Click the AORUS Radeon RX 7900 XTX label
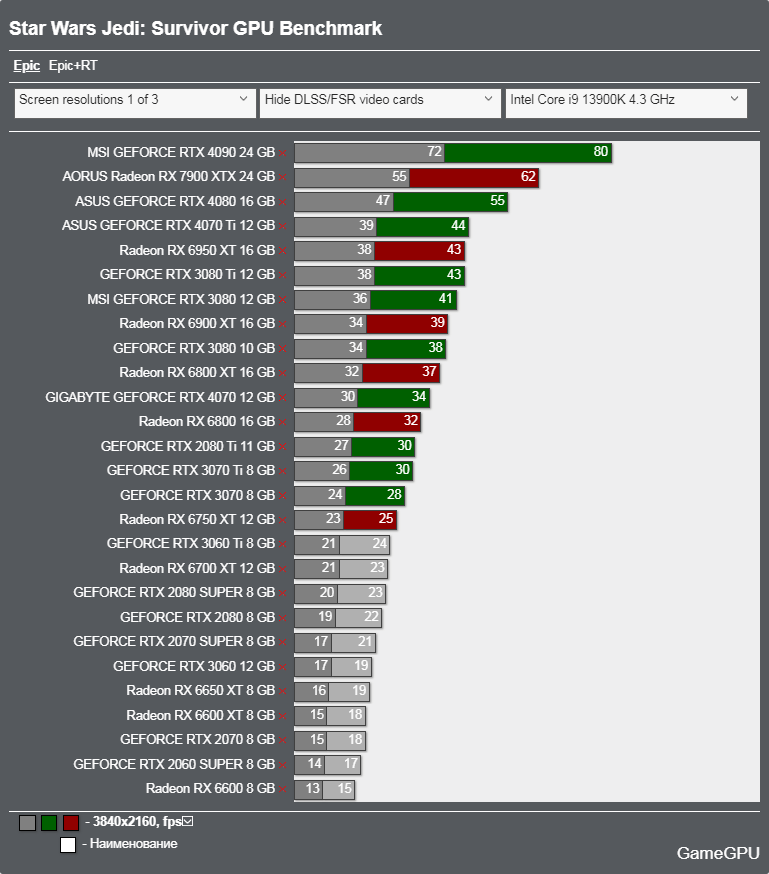This screenshot has width=769, height=874. [x=169, y=176]
